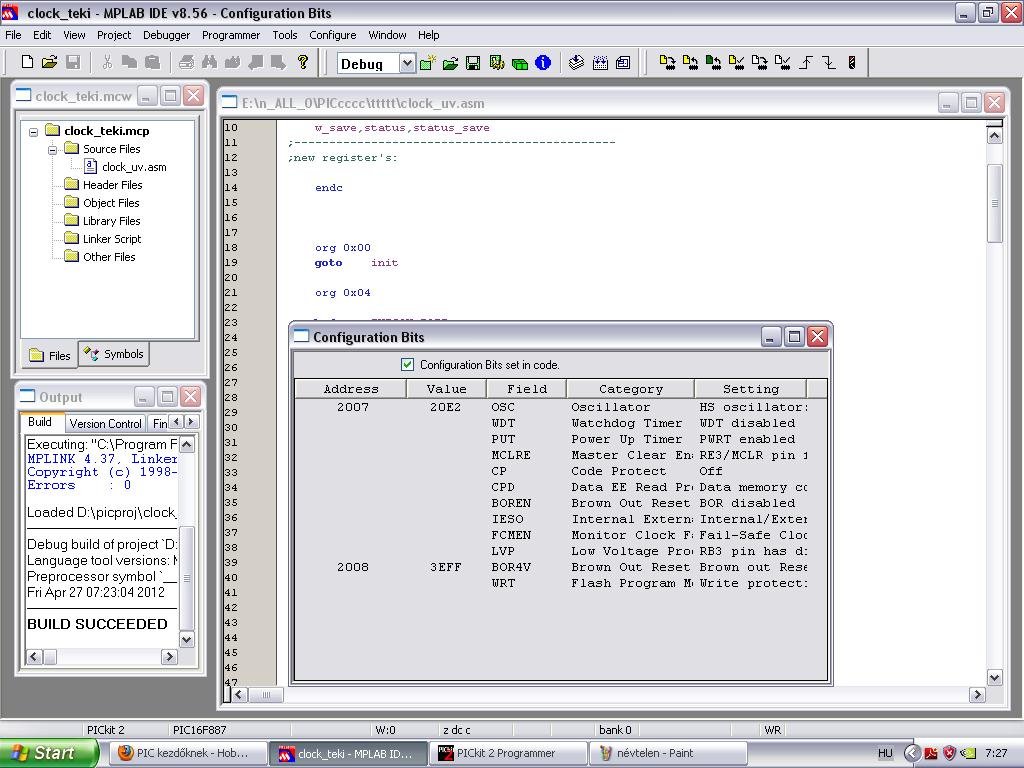Open the Configure menu

pos(332,35)
